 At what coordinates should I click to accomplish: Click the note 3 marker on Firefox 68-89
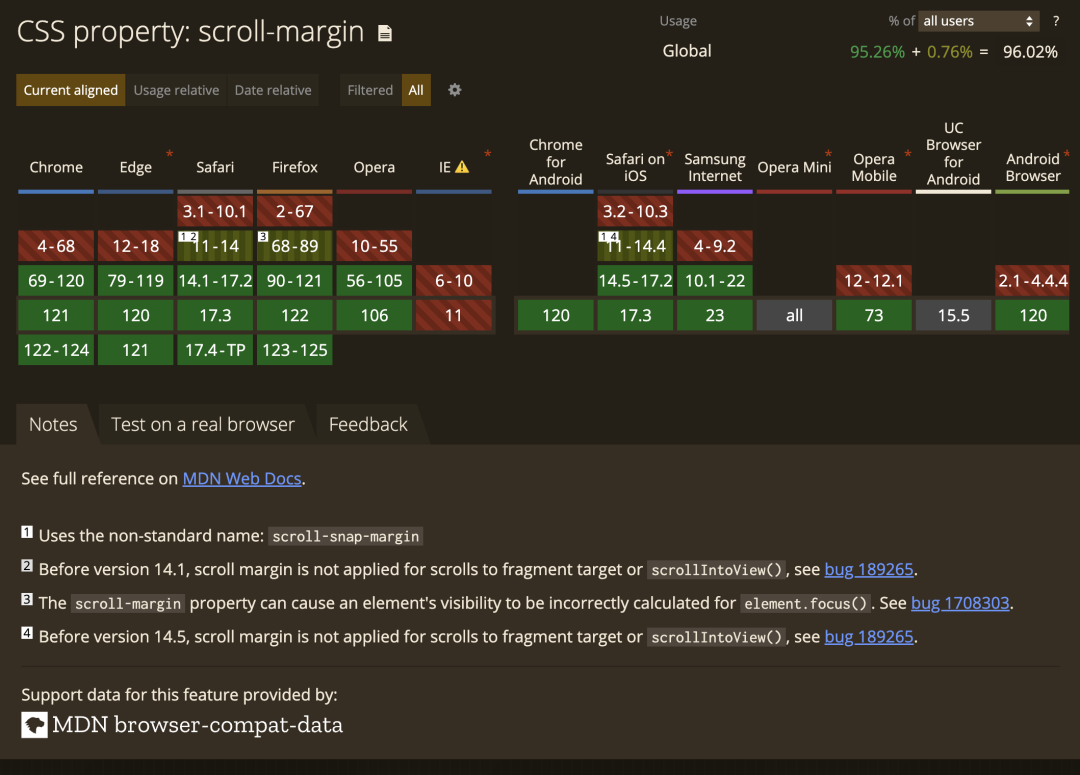click(262, 236)
